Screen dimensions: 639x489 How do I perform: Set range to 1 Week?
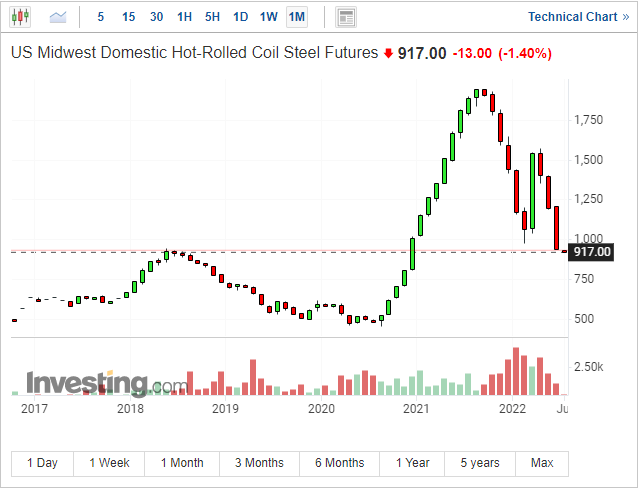pos(109,463)
